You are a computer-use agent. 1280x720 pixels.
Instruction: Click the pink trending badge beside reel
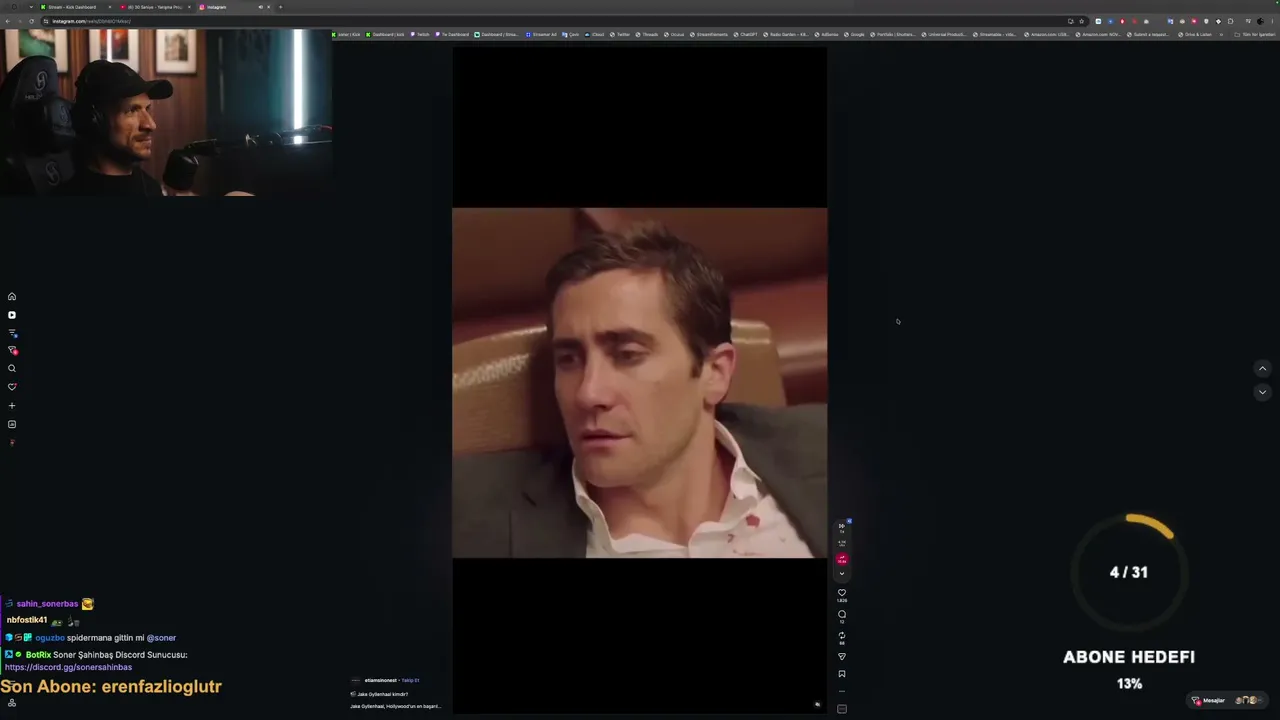(x=842, y=559)
